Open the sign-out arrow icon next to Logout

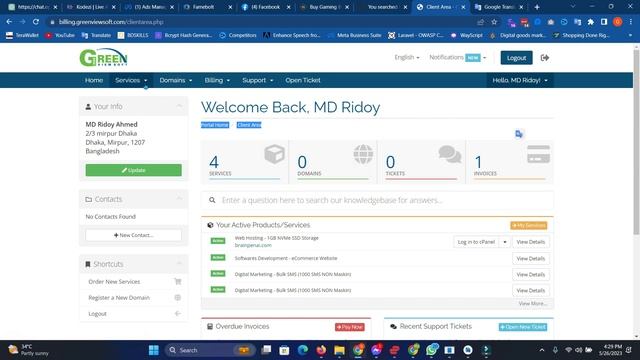544,58
